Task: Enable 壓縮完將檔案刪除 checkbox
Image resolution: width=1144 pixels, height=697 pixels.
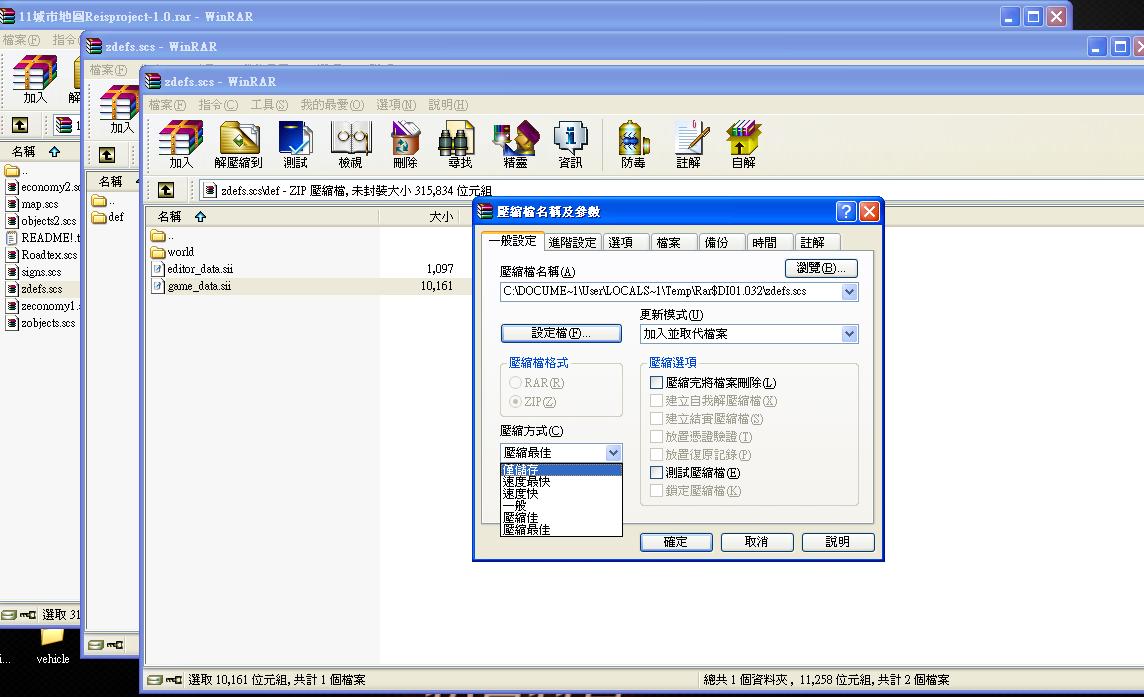Action: 656,382
